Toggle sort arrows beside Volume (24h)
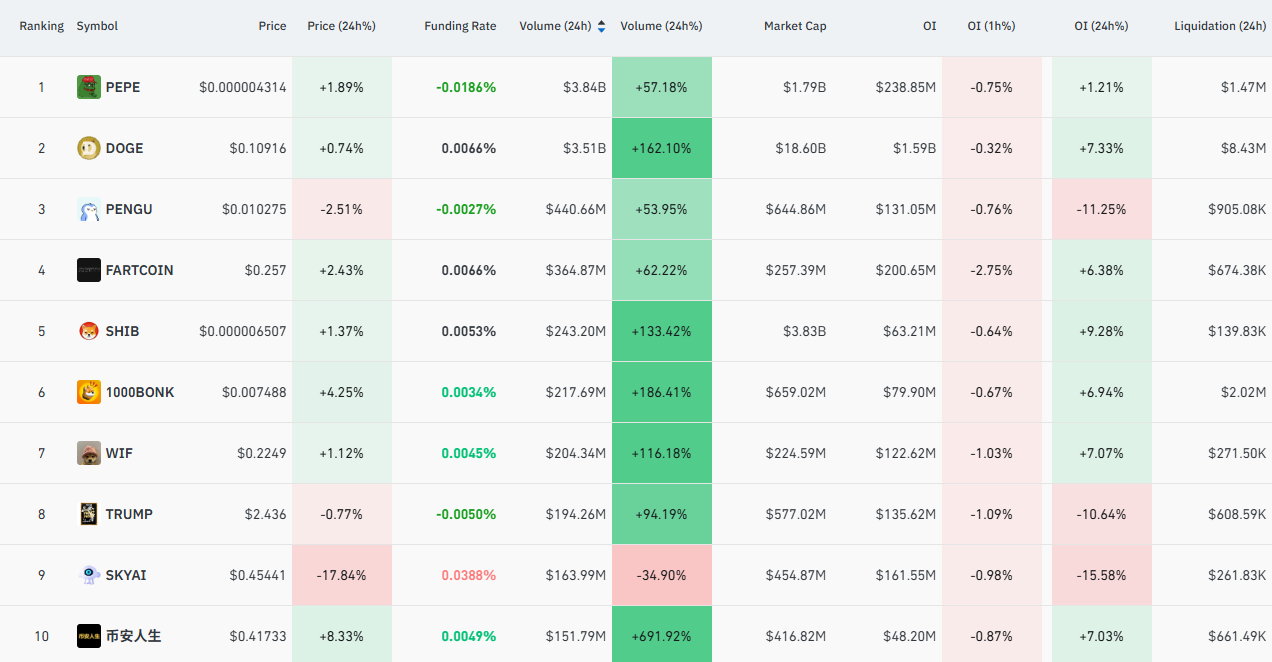Viewport: 1272px width, 662px height. tap(601, 26)
